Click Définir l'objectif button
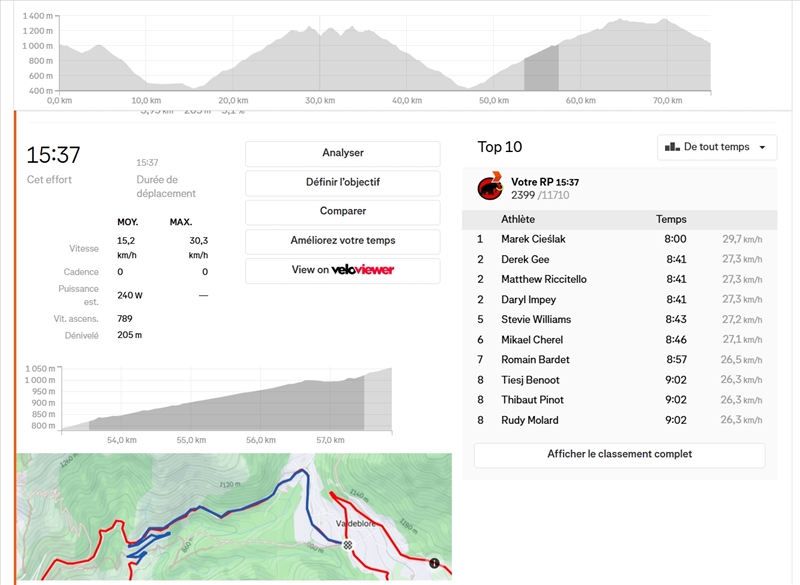This screenshot has height=585, width=800. pos(342,183)
